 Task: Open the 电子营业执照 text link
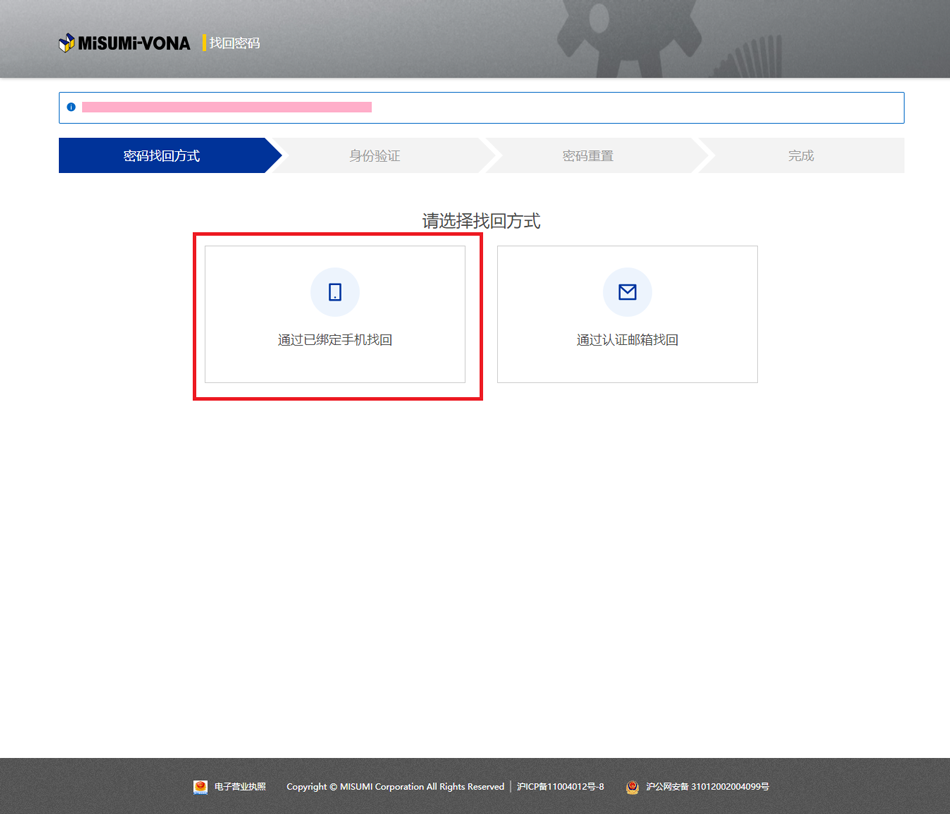pyautogui.click(x=240, y=787)
